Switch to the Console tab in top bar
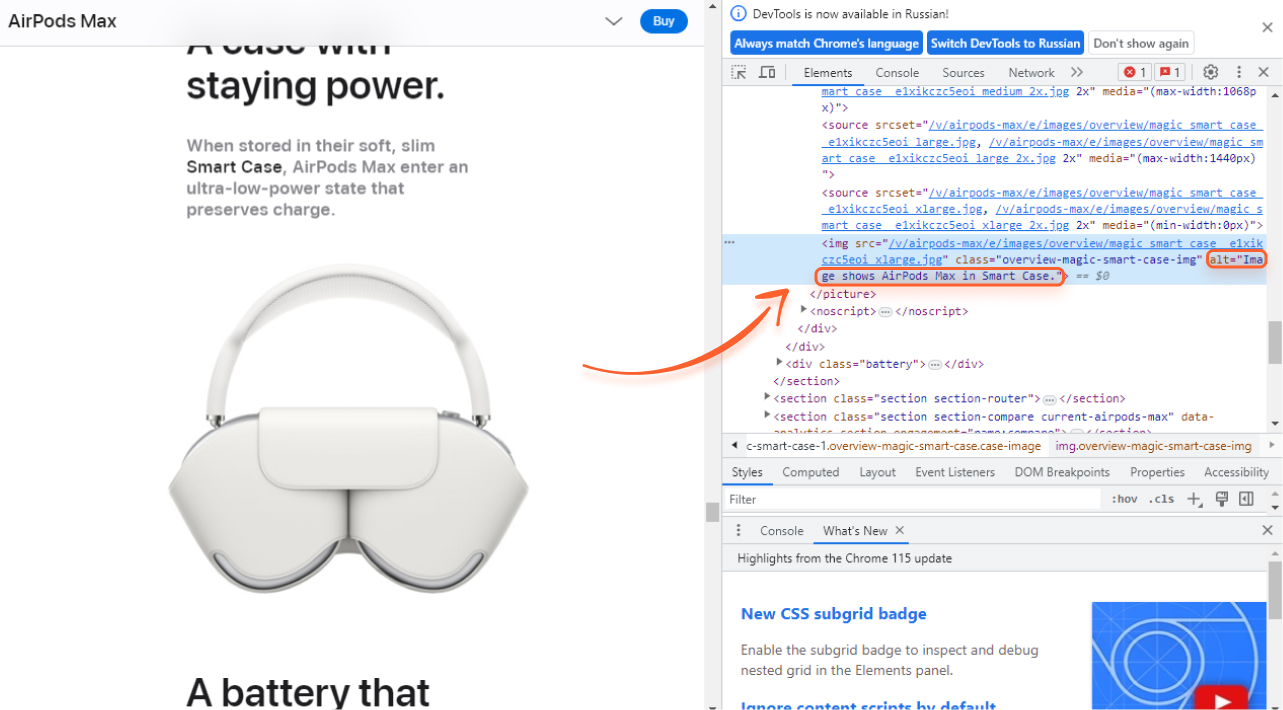The height and width of the screenshot is (710, 1283). [897, 72]
